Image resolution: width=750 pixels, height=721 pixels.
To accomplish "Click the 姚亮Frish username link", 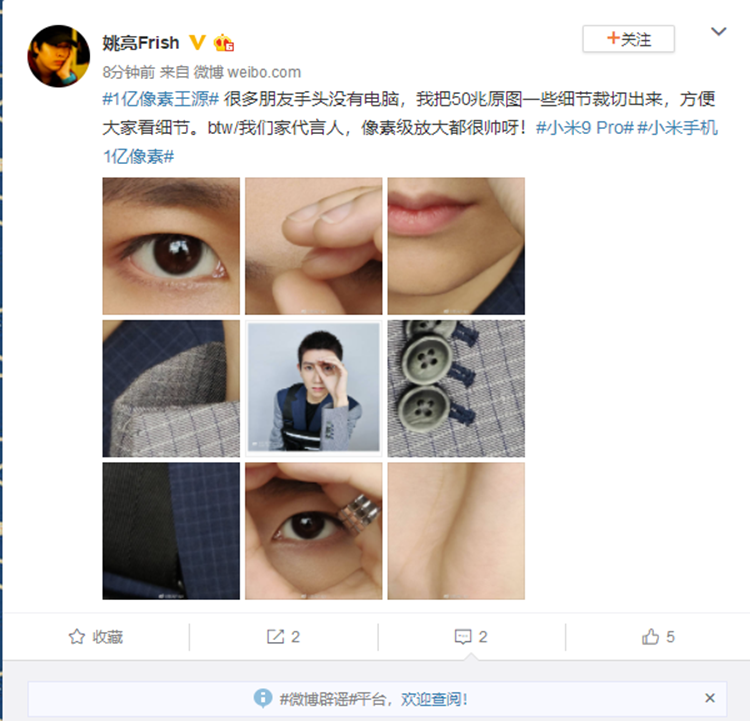I will point(141,43).
